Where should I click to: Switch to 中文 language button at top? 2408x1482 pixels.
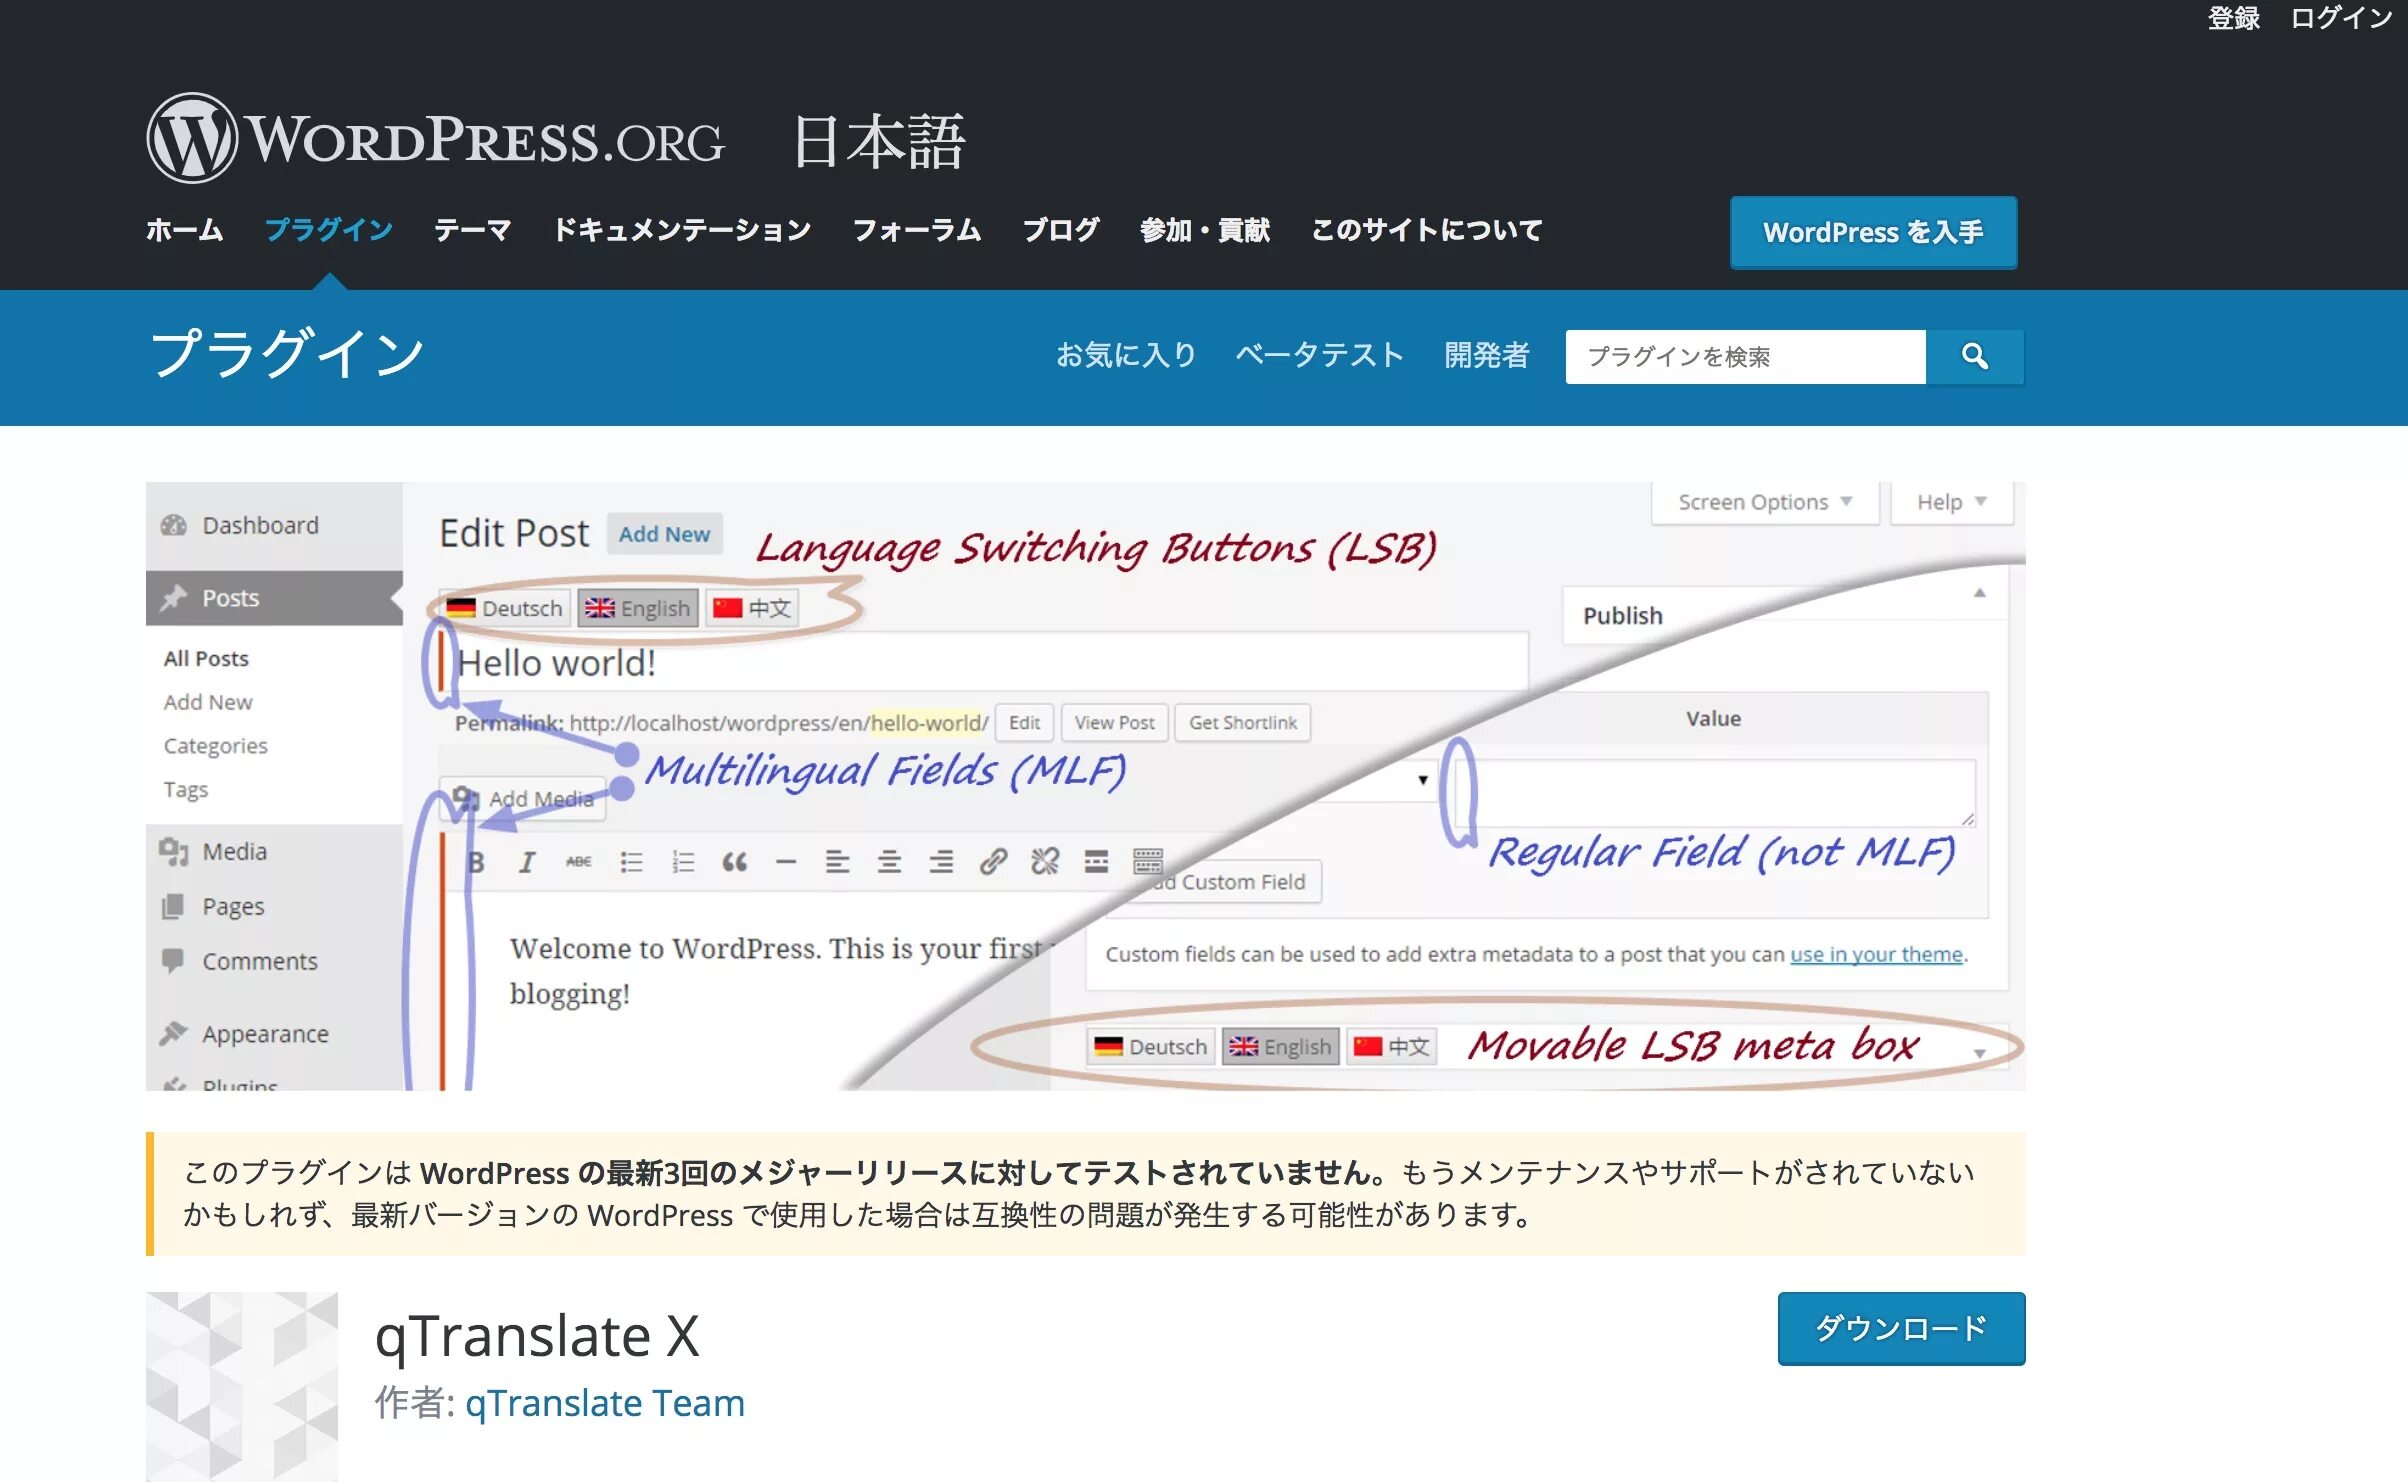tap(752, 608)
